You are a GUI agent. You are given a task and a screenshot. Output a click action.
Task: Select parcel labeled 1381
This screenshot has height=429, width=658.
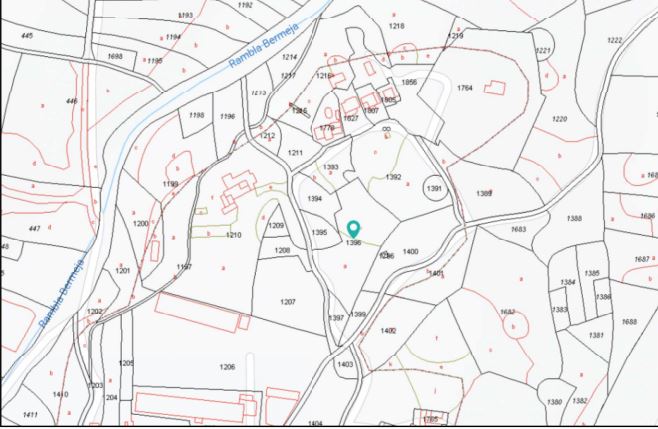pyautogui.click(x=597, y=335)
